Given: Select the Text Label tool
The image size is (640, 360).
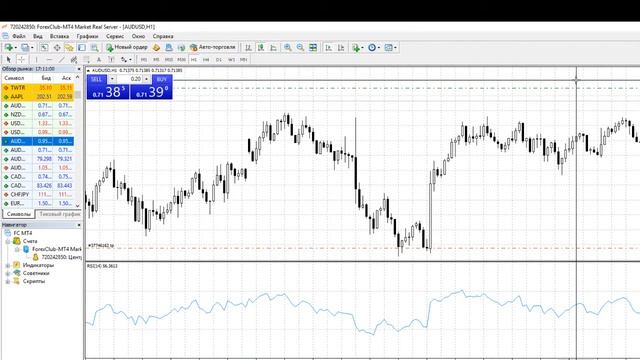Looking at the screenshot, I should [x=111, y=60].
